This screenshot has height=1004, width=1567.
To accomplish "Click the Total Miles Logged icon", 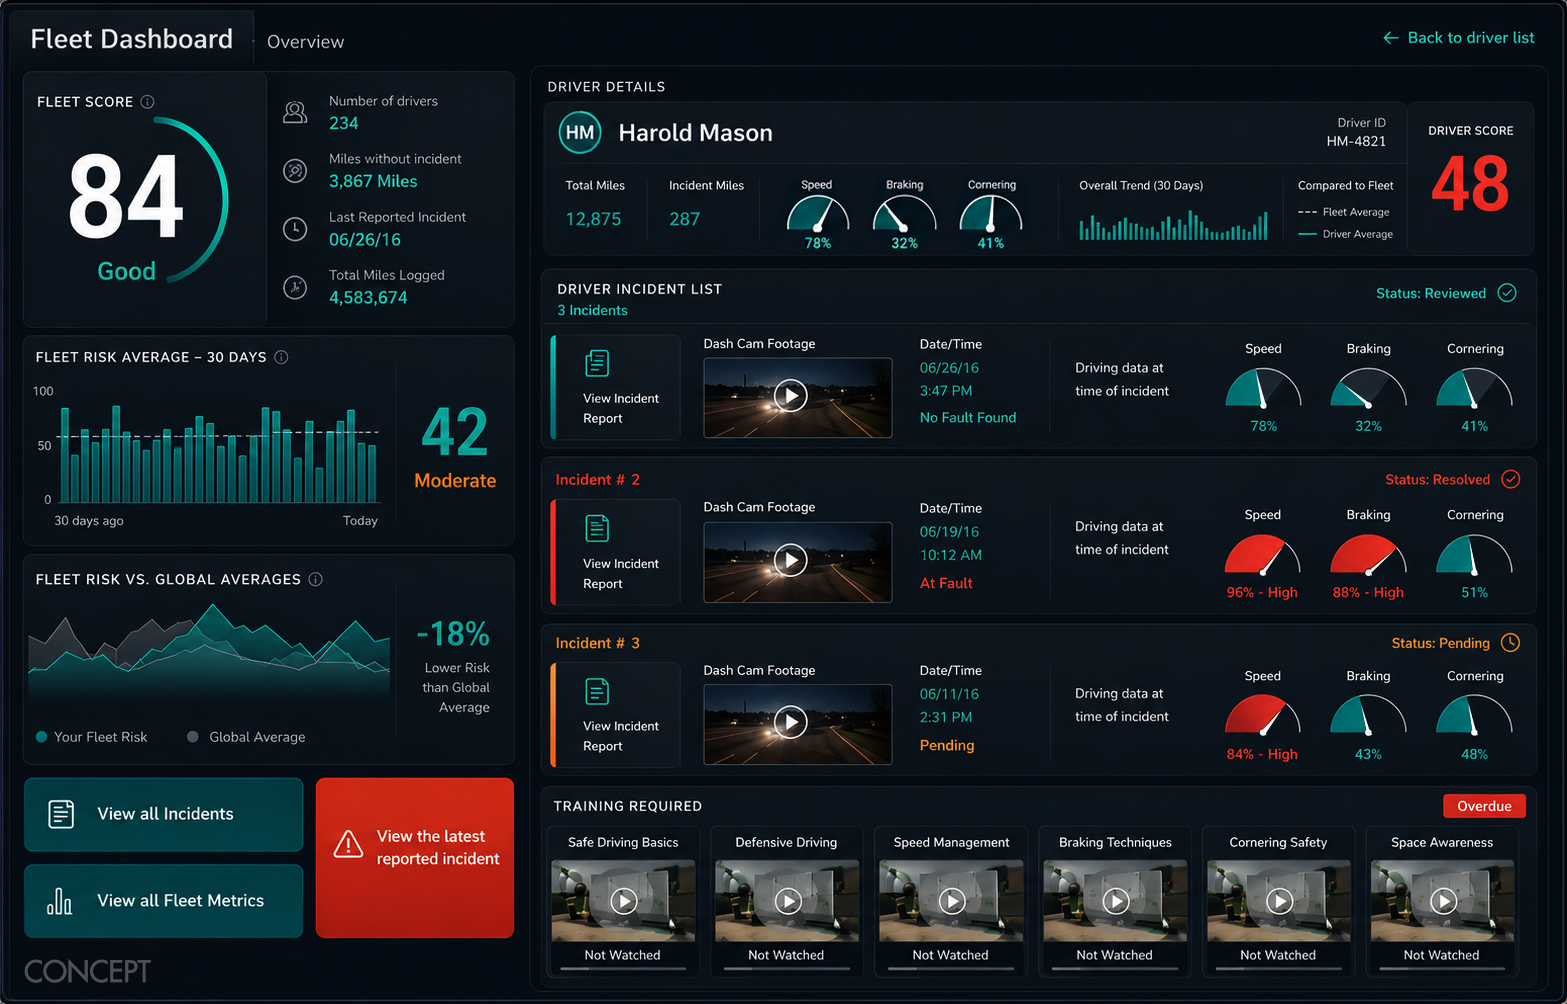I will click(x=295, y=287).
